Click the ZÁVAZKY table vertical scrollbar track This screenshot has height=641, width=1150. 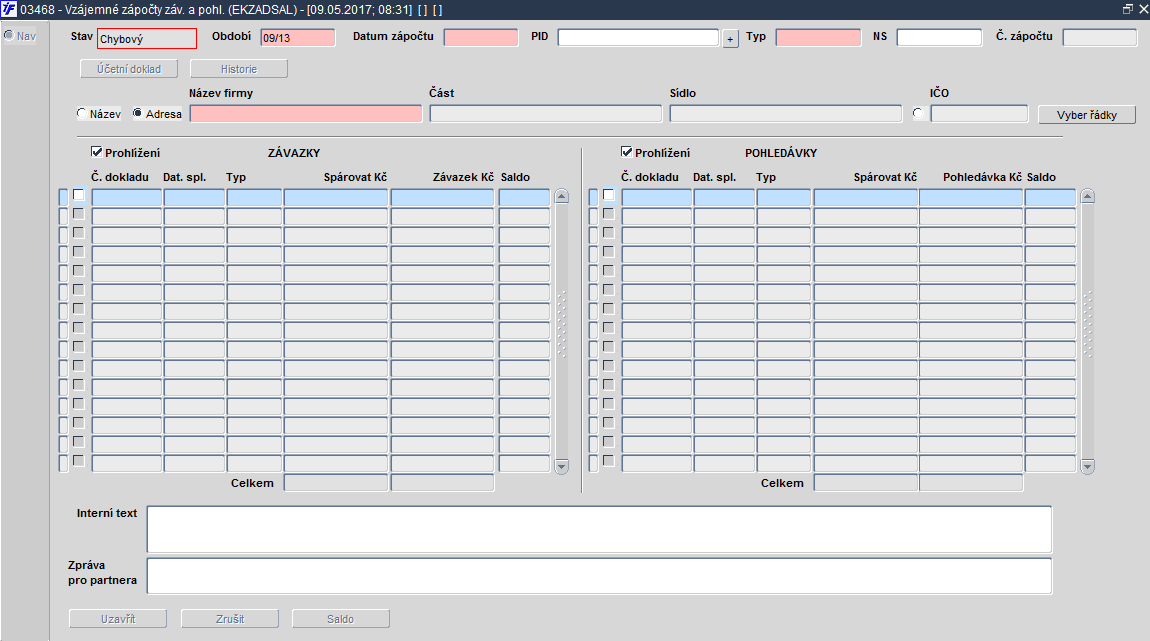(x=562, y=331)
